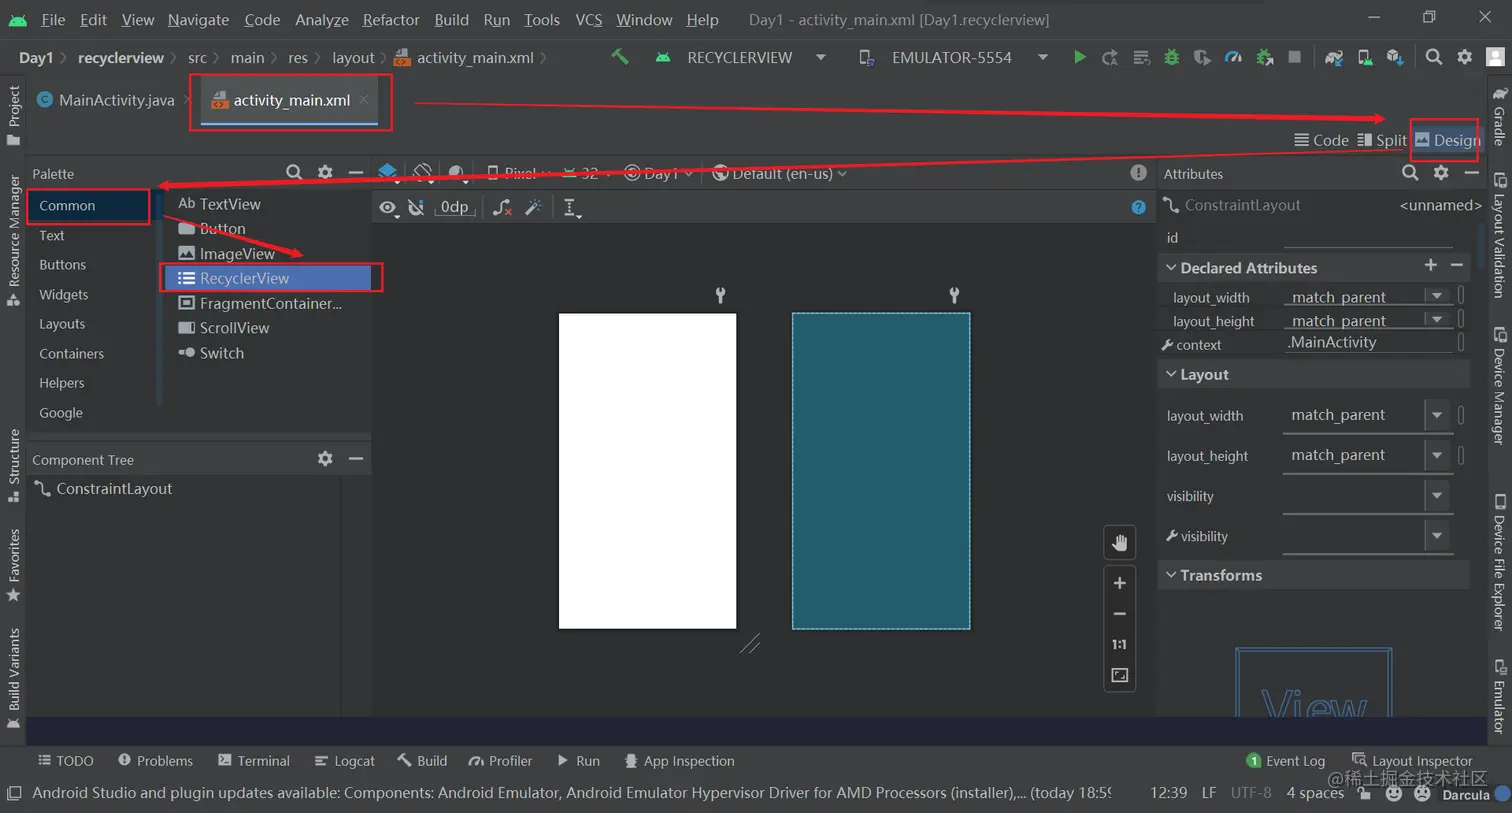Add a declared attribute plus icon
Viewport: 1512px width, 813px height.
tap(1431, 266)
